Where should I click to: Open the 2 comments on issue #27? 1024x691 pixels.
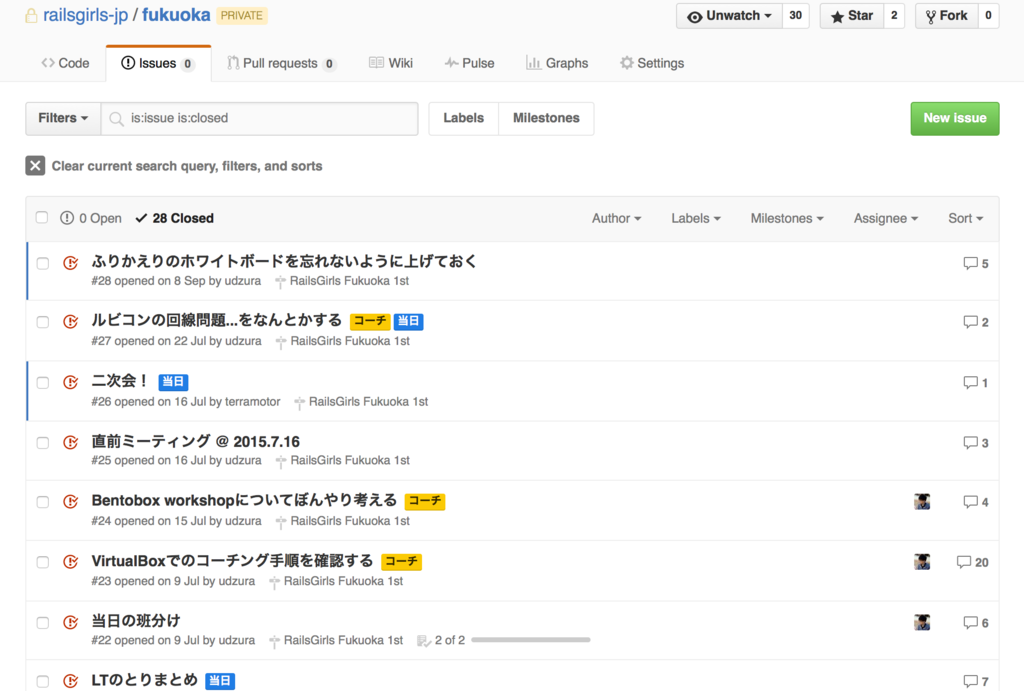pos(976,322)
